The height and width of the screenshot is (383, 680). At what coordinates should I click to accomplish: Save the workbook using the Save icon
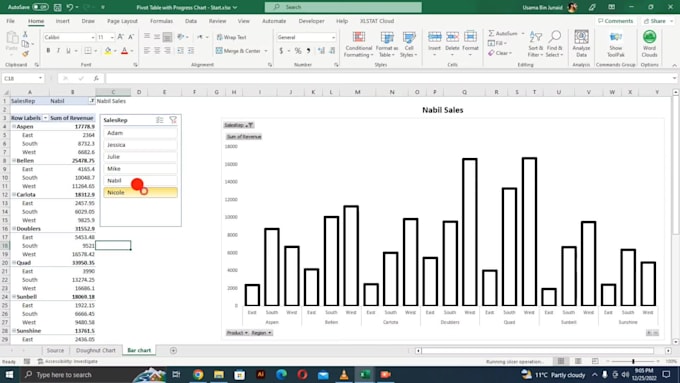pyautogui.click(x=58, y=7)
